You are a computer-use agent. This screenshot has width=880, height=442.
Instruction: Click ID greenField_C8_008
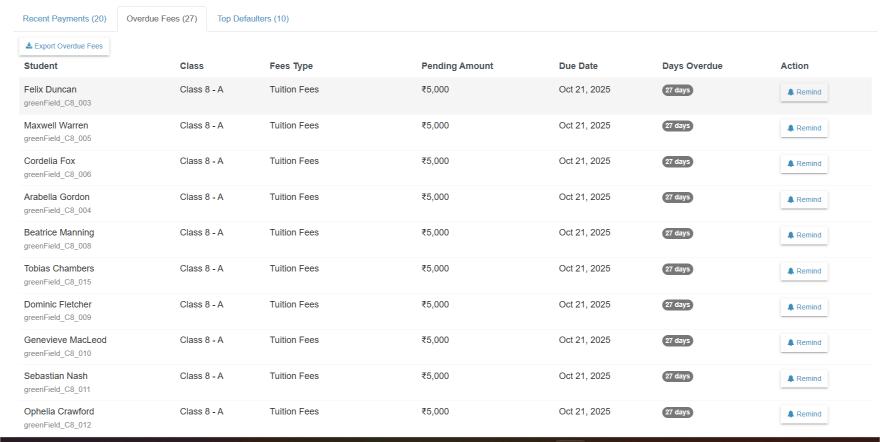pyautogui.click(x=57, y=246)
